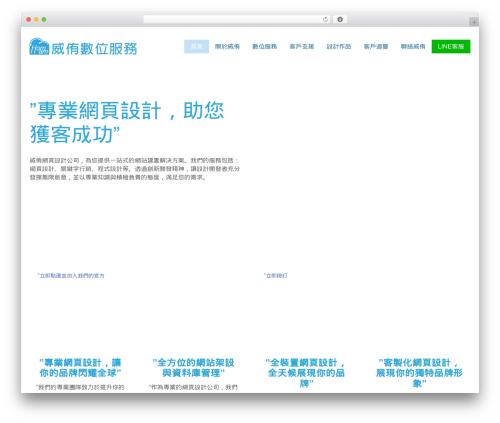500x423 pixels.
Task: Open the 客戶迴響 menu item
Action: 376,46
